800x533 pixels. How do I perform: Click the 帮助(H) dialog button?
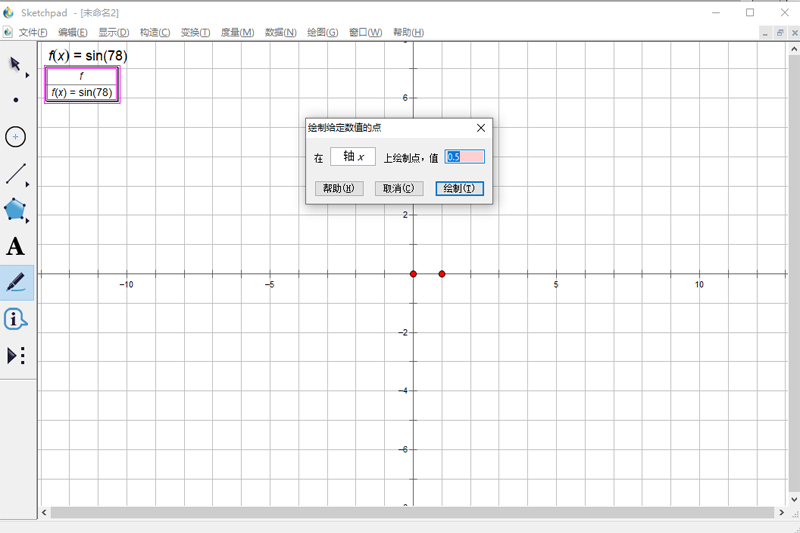(x=338, y=189)
